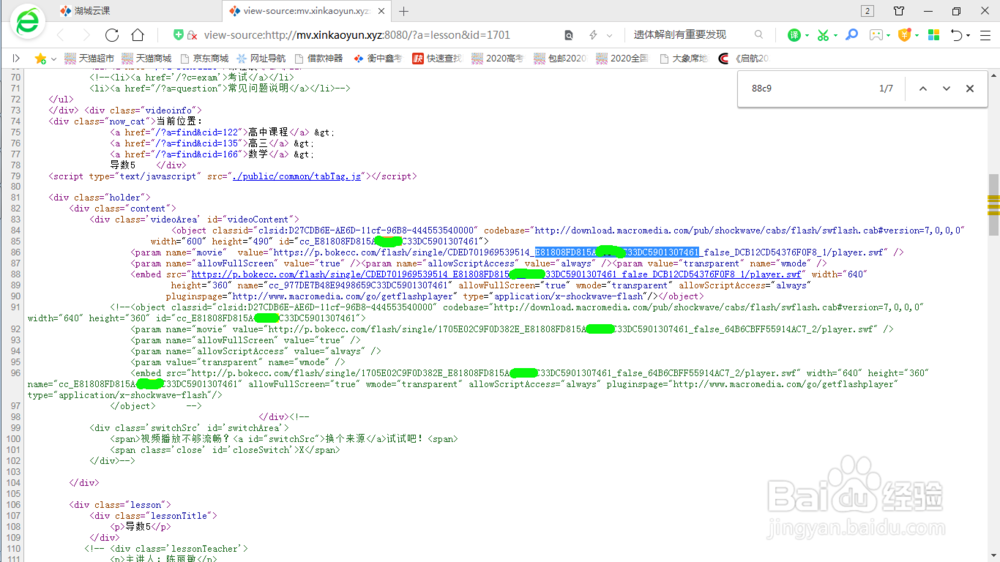Click the favorites star icon
Image resolution: width=1000 pixels, height=562 pixels.
(40, 58)
